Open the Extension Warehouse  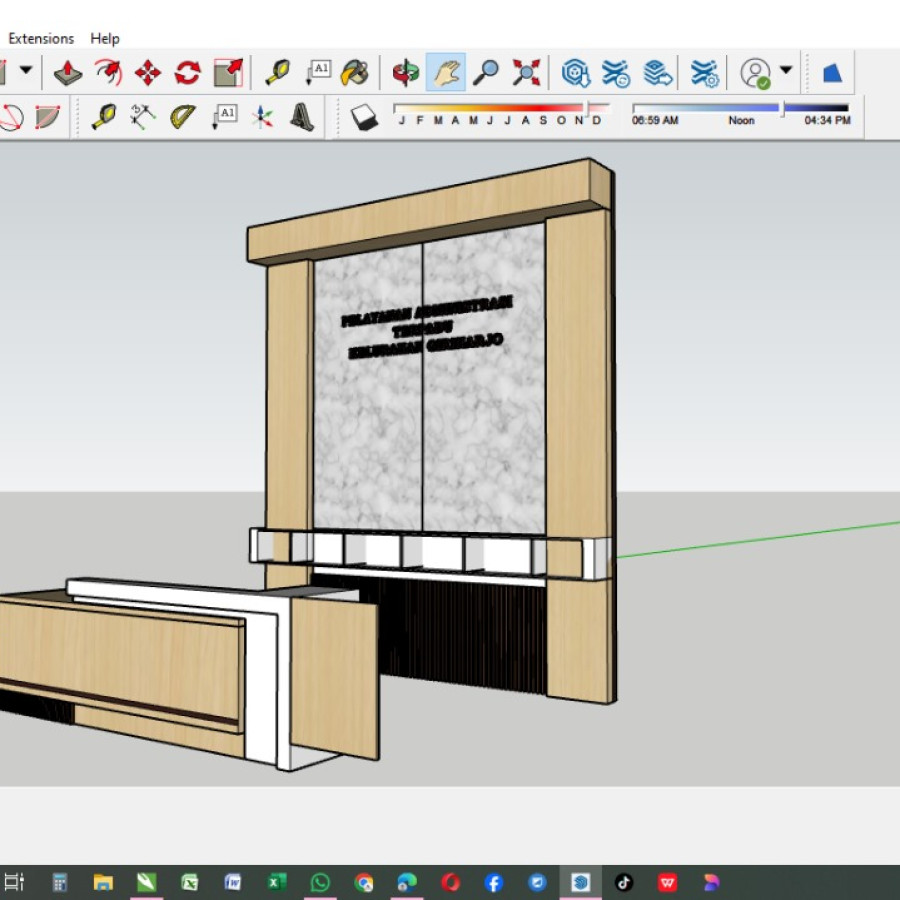pos(616,73)
